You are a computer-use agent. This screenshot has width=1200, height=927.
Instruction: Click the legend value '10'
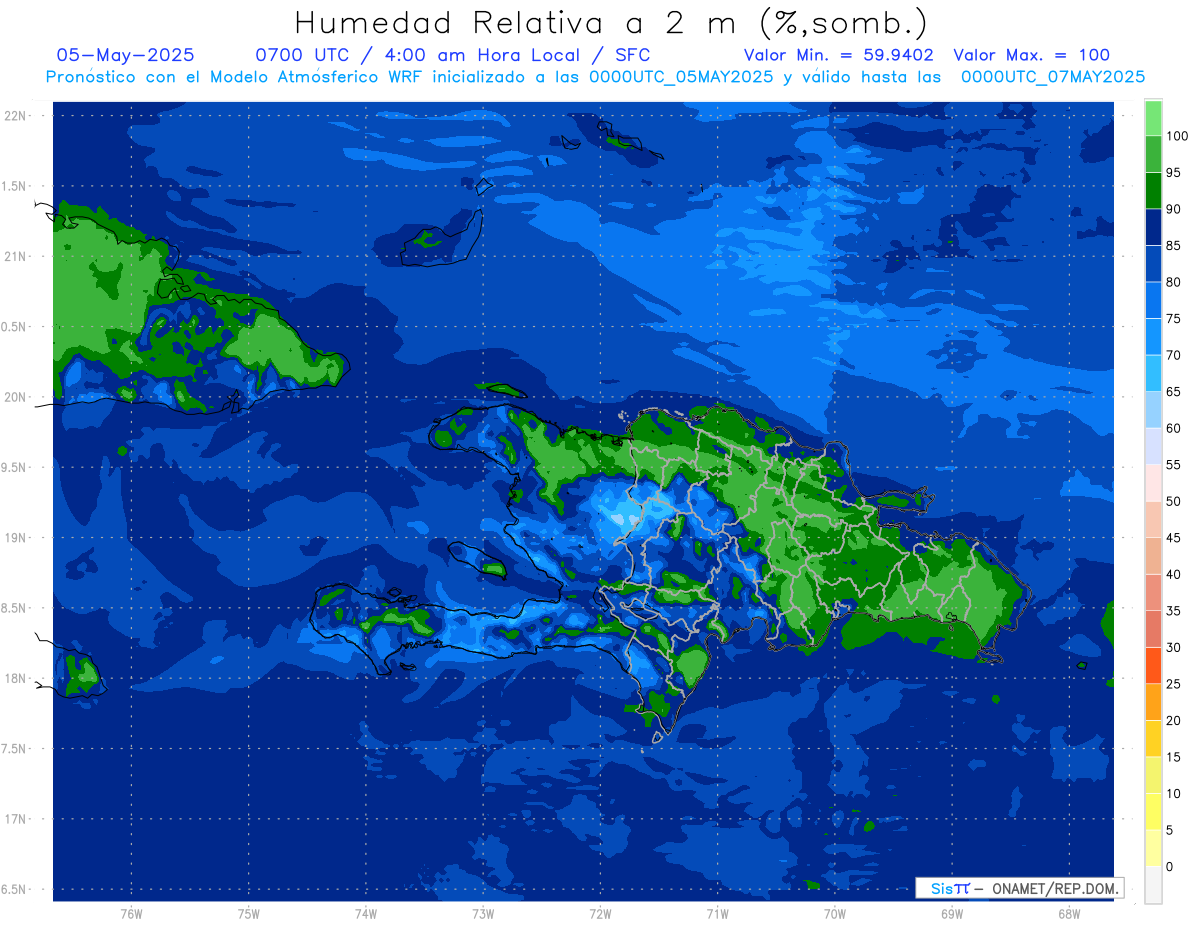click(1174, 793)
